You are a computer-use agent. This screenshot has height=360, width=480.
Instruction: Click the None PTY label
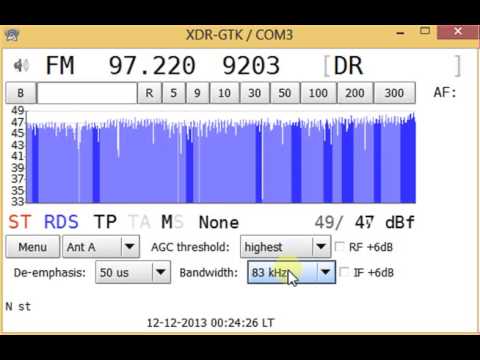[219, 222]
